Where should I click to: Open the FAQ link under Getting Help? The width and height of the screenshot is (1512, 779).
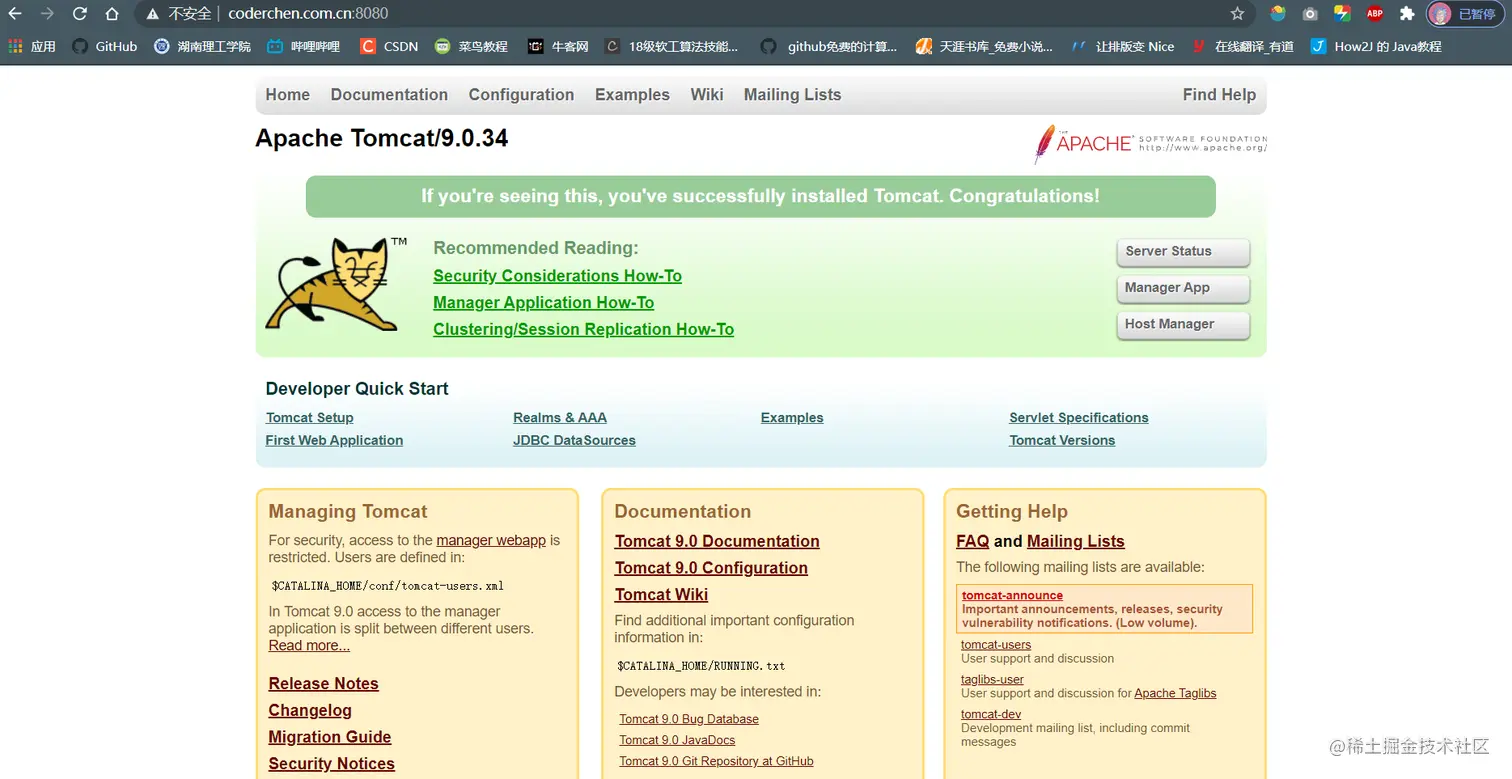(x=972, y=541)
